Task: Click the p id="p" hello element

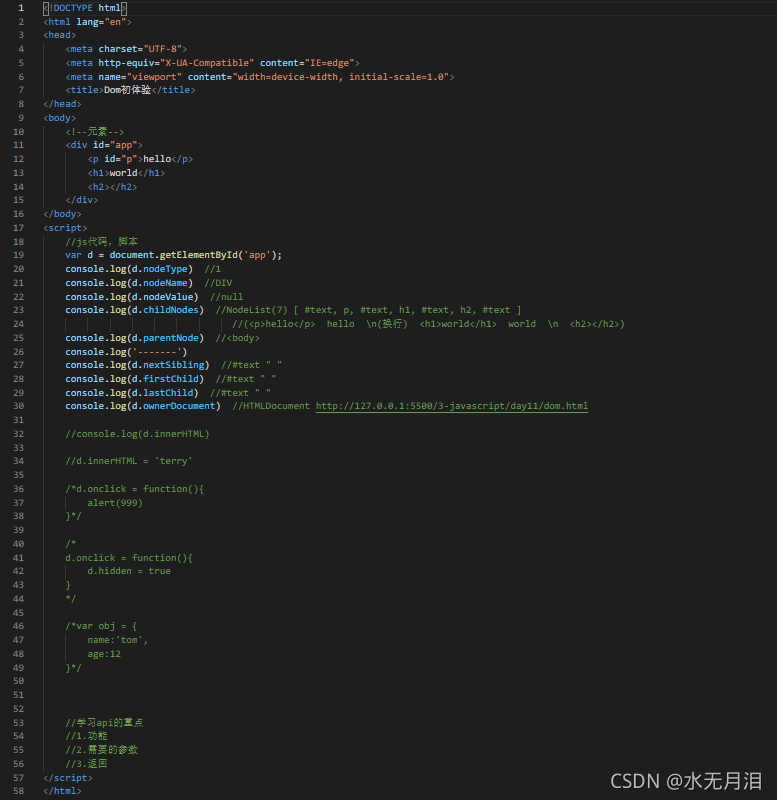Action: tap(140, 159)
